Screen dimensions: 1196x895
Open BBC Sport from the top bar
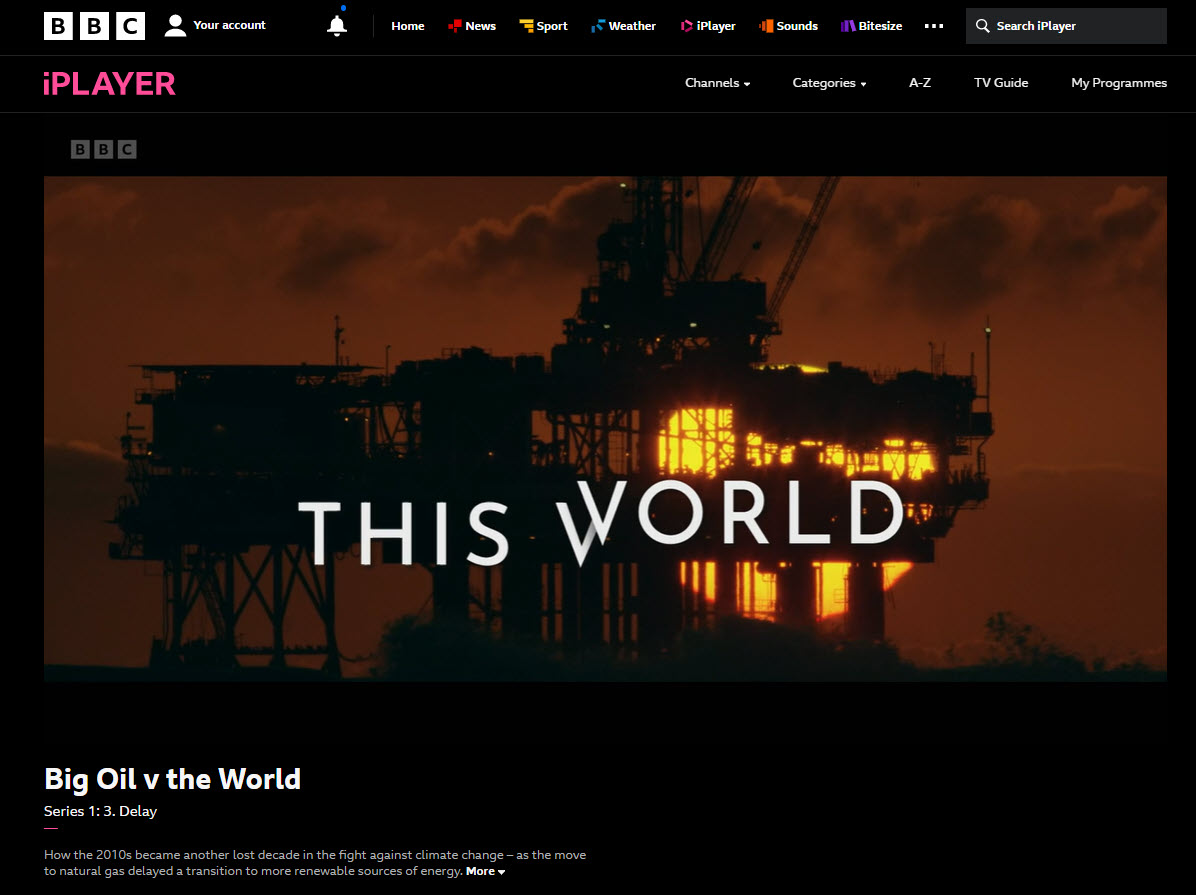(x=543, y=26)
